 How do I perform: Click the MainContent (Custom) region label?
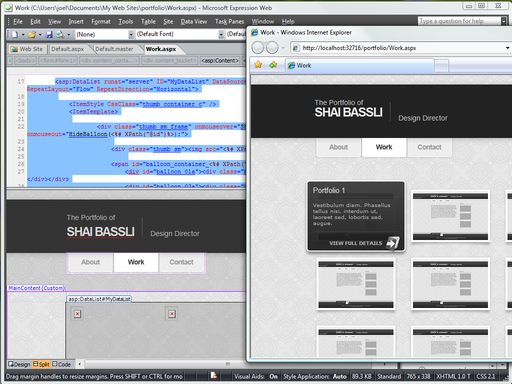(36, 288)
